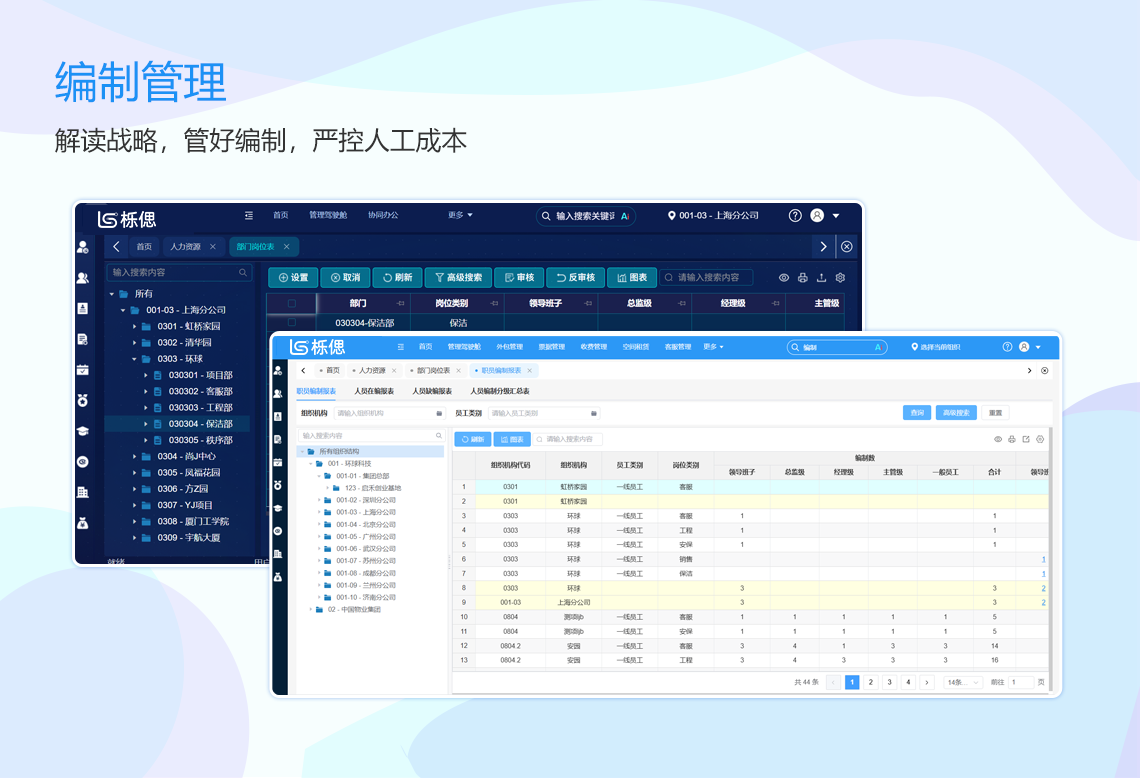Click the export icon in dark toolbar
This screenshot has height=778, width=1140.
click(x=821, y=278)
